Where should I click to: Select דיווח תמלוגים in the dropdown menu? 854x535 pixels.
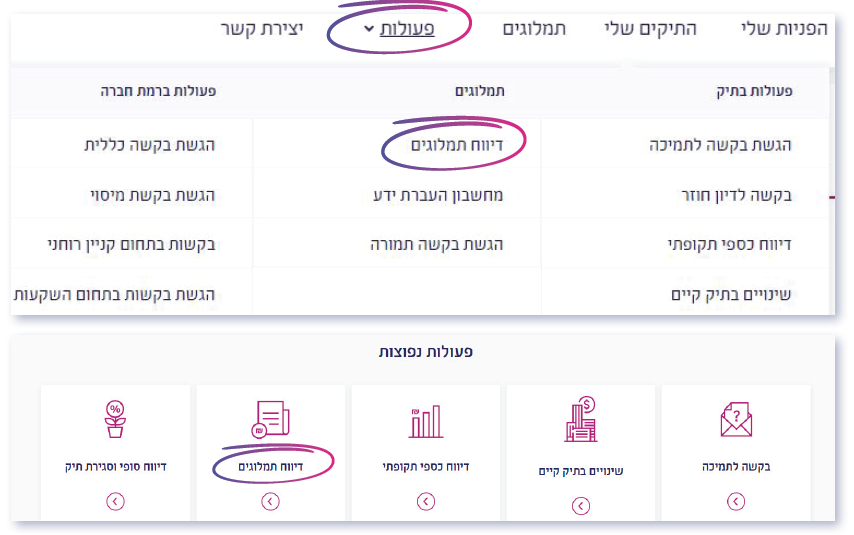tap(457, 145)
